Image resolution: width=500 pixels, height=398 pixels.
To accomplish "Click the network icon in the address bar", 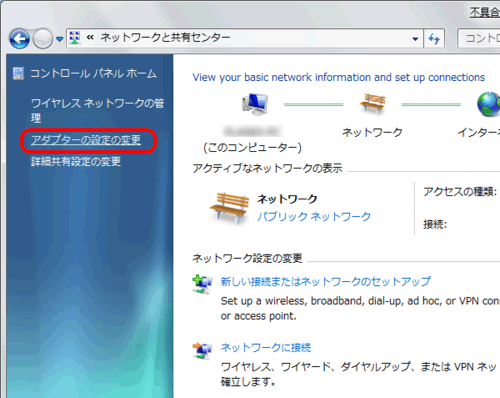I will (75, 38).
